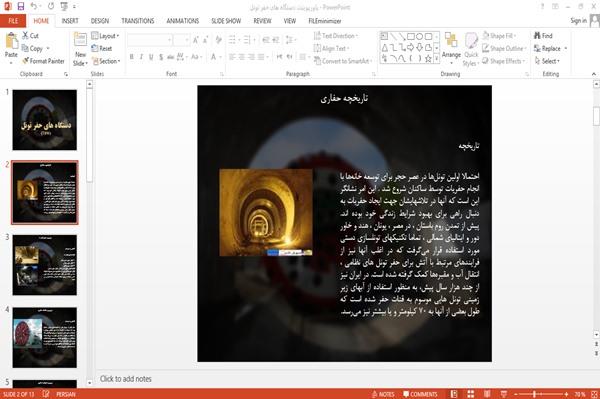
Task: Open the Section dropdown
Action: point(106,61)
